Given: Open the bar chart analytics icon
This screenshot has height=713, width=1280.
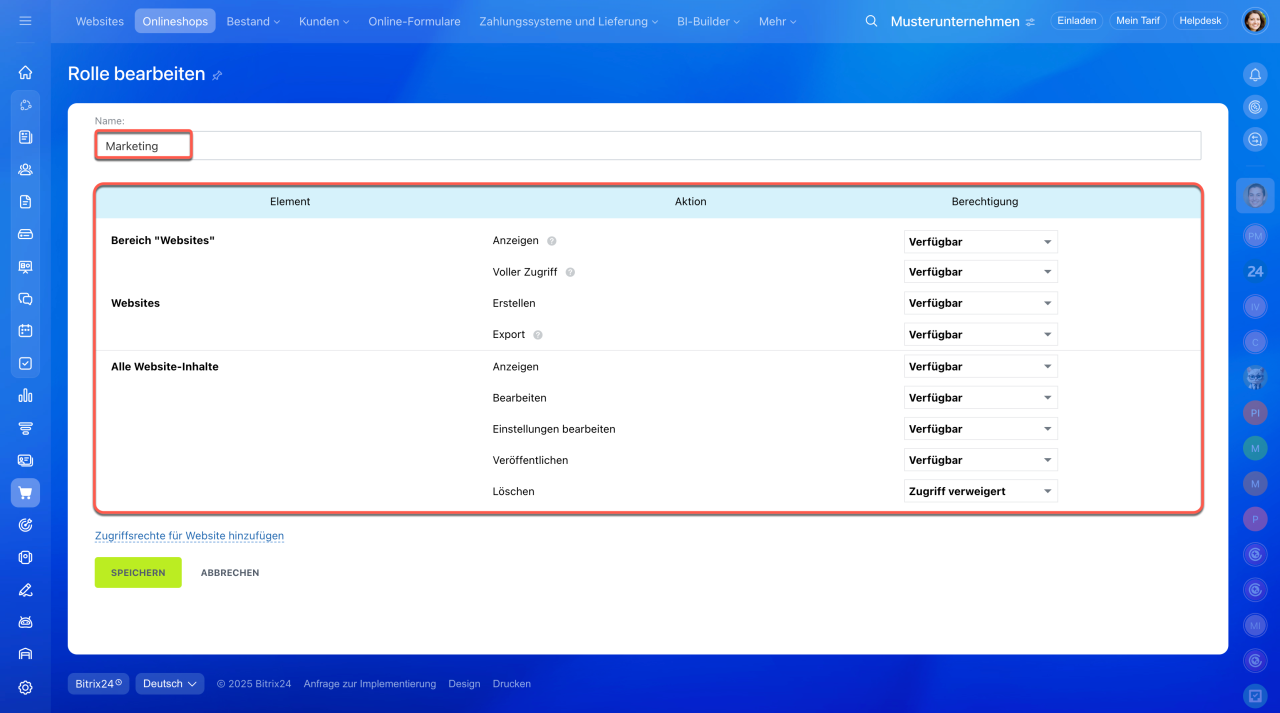Looking at the screenshot, I should click(x=25, y=395).
